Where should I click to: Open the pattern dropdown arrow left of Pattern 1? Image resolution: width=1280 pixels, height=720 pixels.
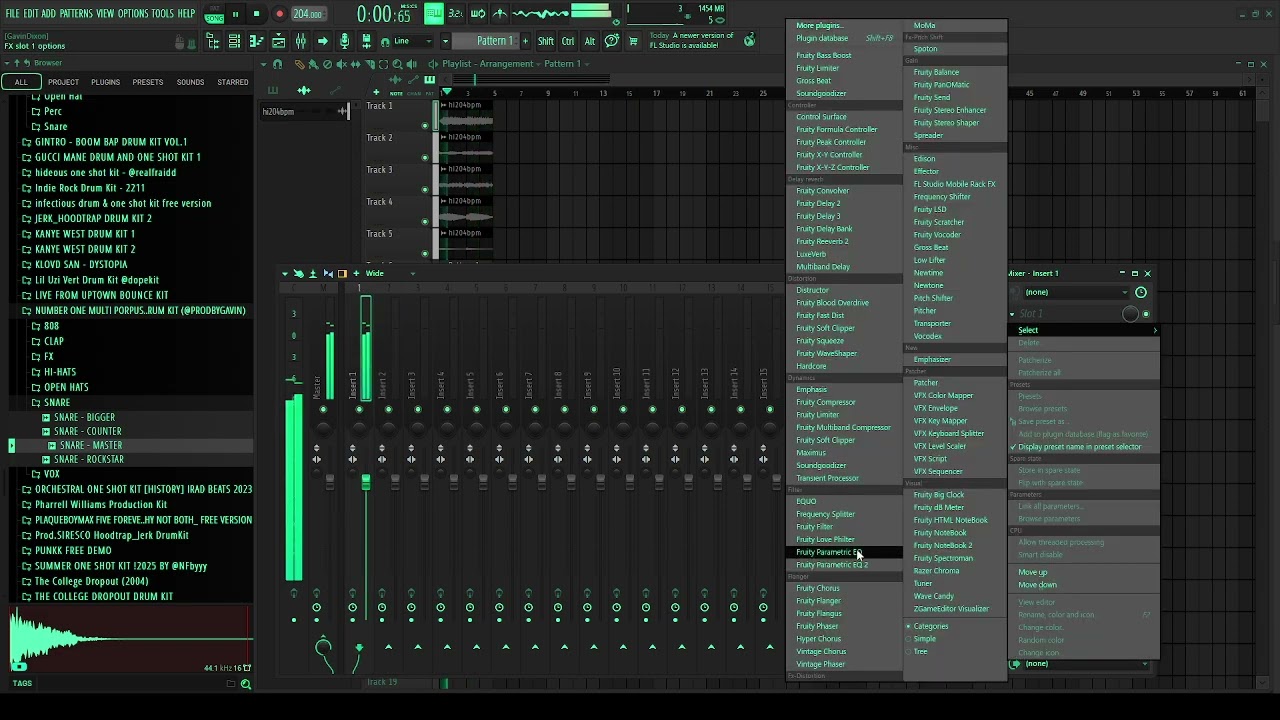coord(445,41)
